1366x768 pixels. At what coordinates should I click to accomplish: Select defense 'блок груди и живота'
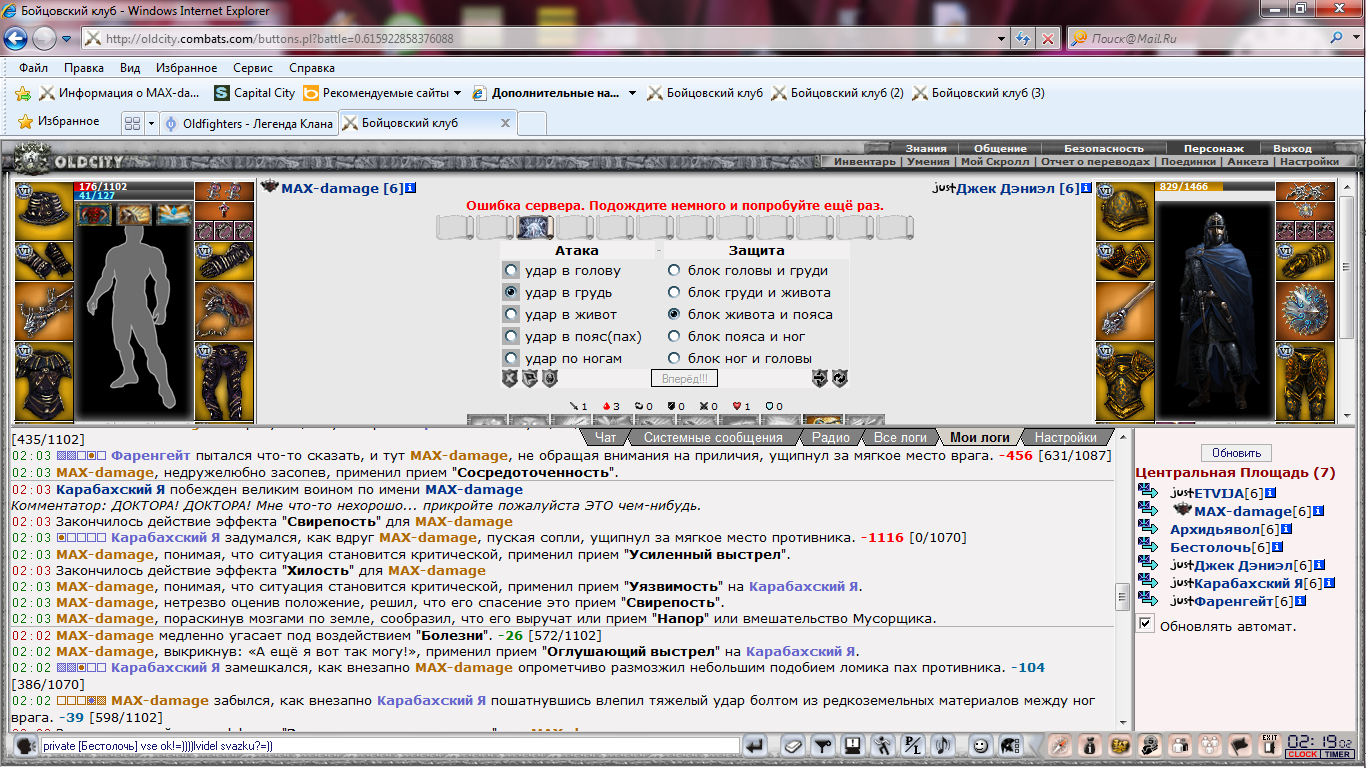click(x=674, y=292)
